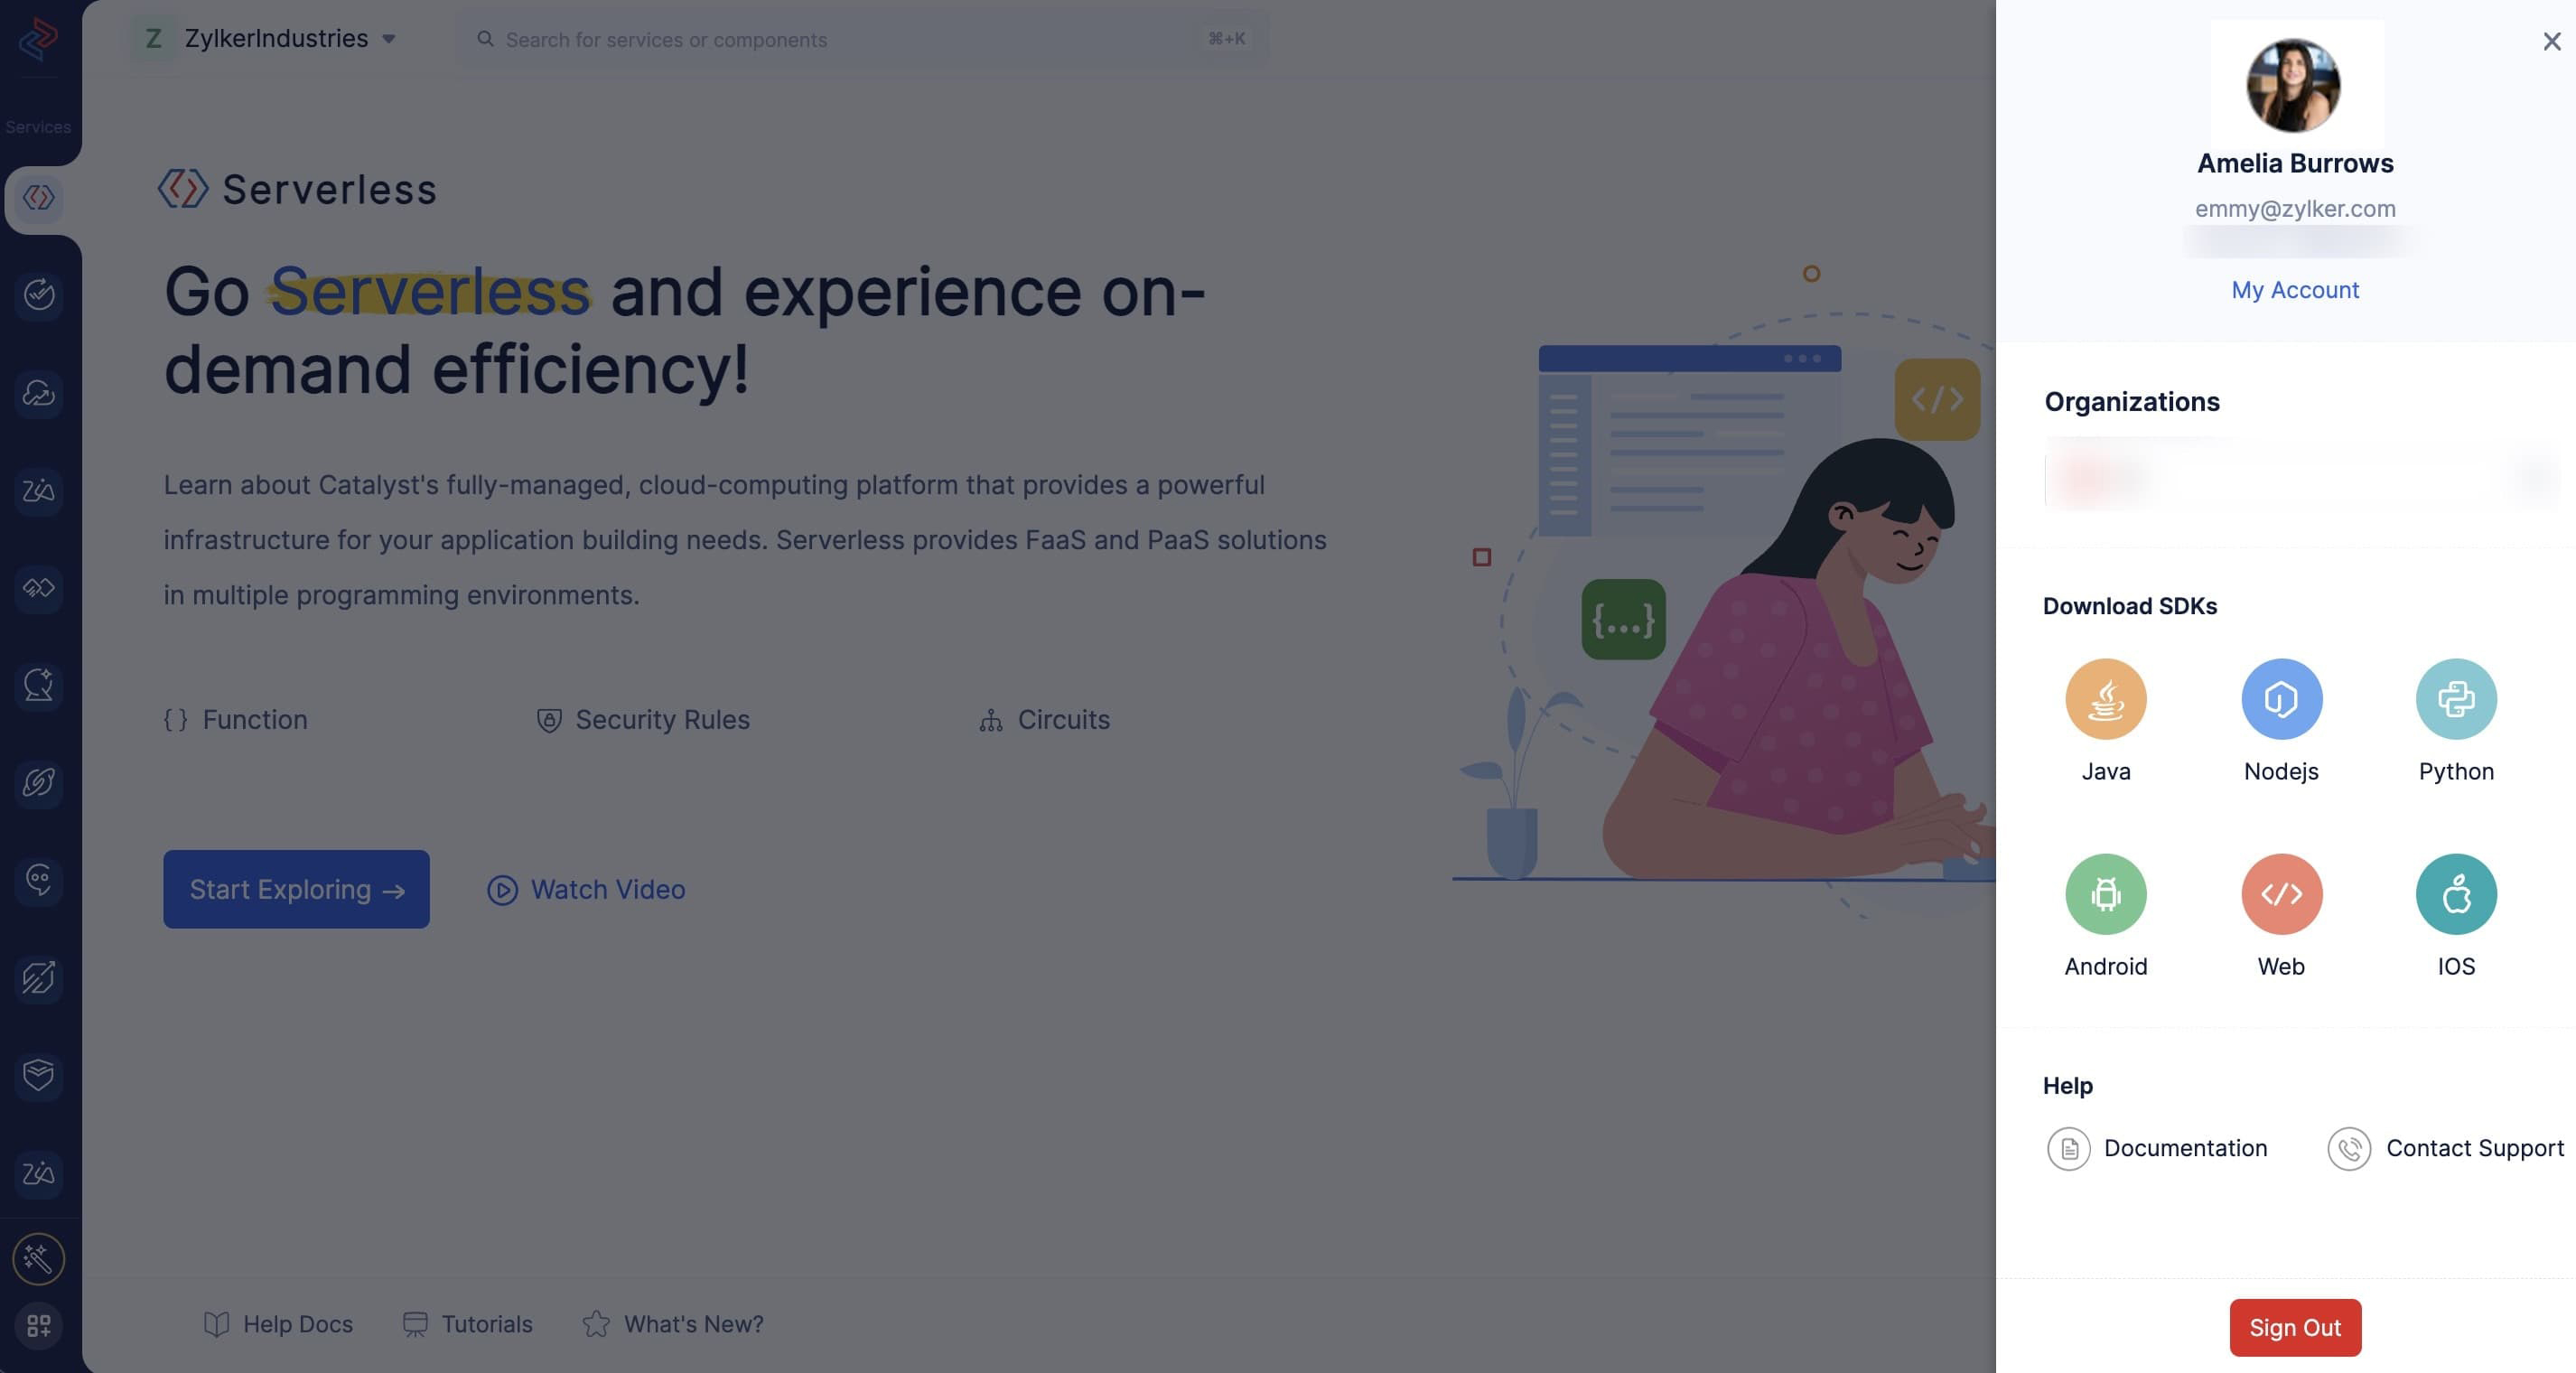The width and height of the screenshot is (2576, 1373).
Task: Select the Android SDK download icon
Action: (2105, 892)
